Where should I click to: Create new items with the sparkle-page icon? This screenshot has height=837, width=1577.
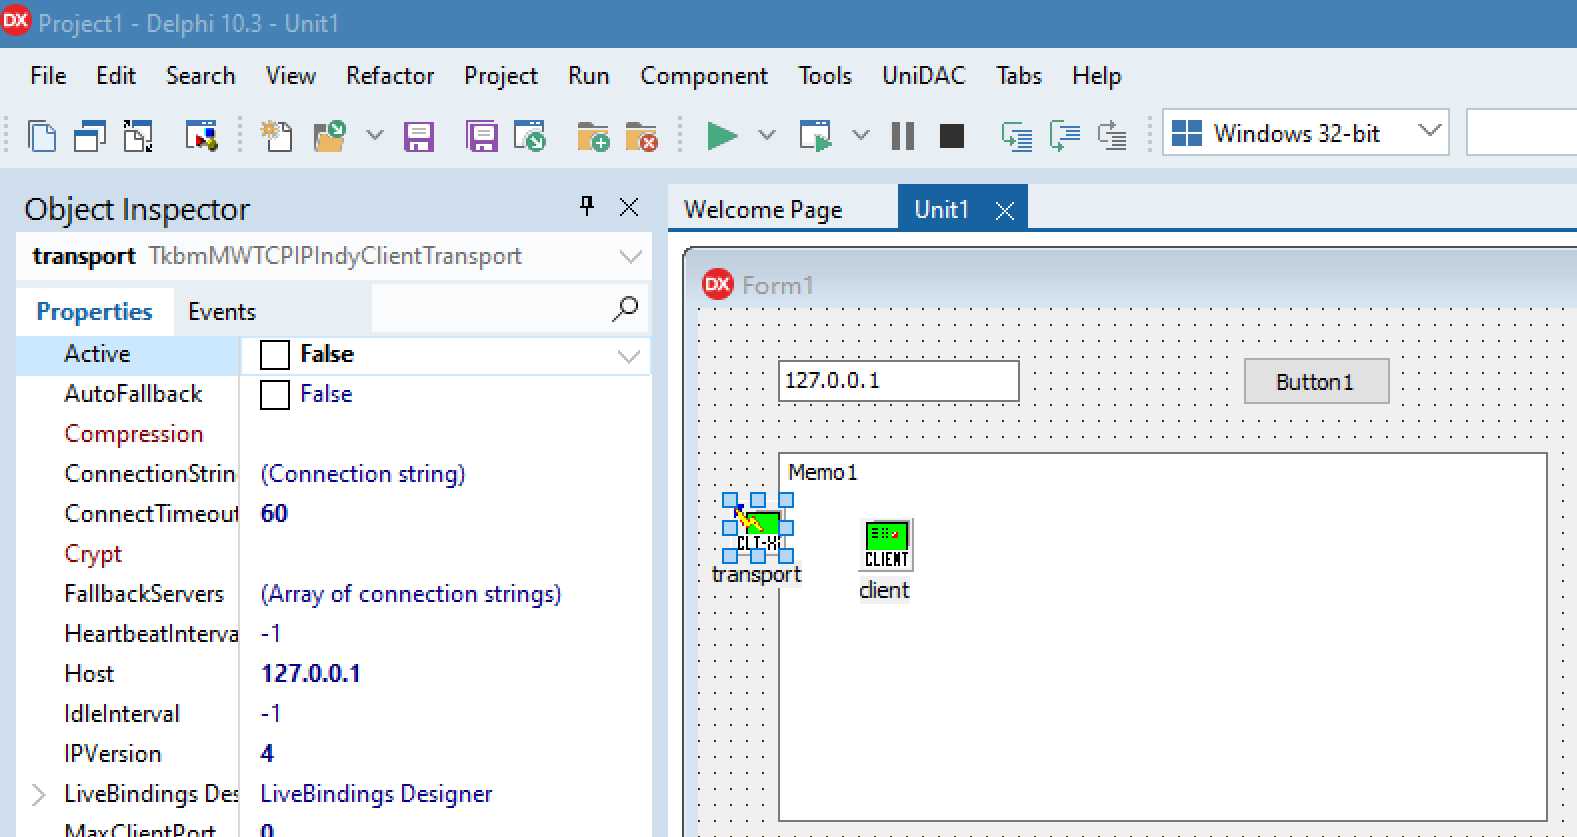(x=276, y=135)
